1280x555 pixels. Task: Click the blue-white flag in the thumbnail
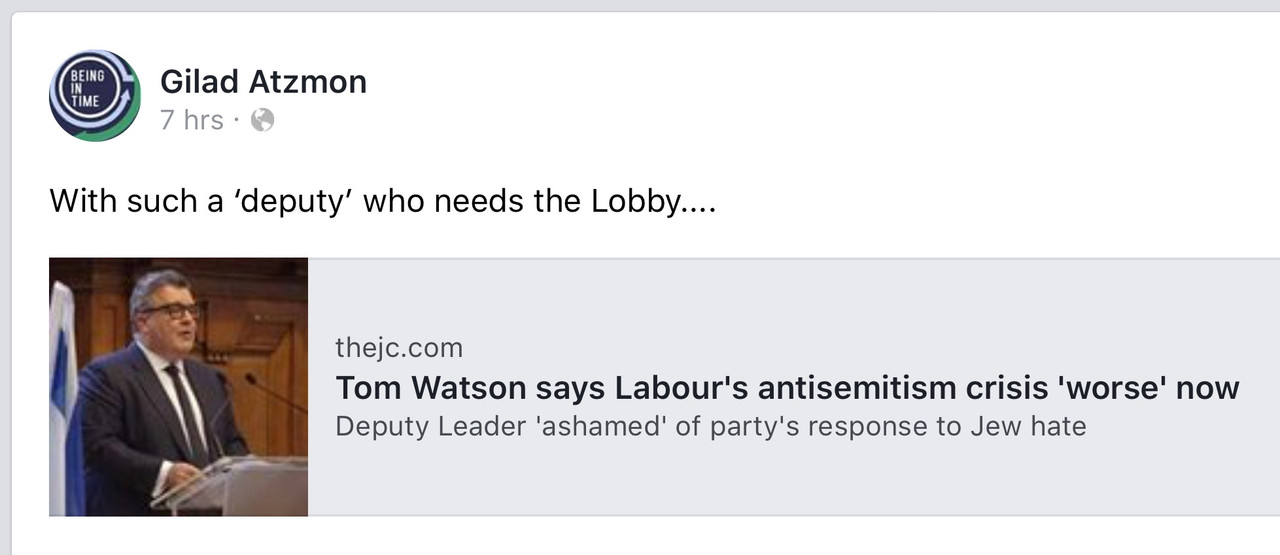[62, 400]
